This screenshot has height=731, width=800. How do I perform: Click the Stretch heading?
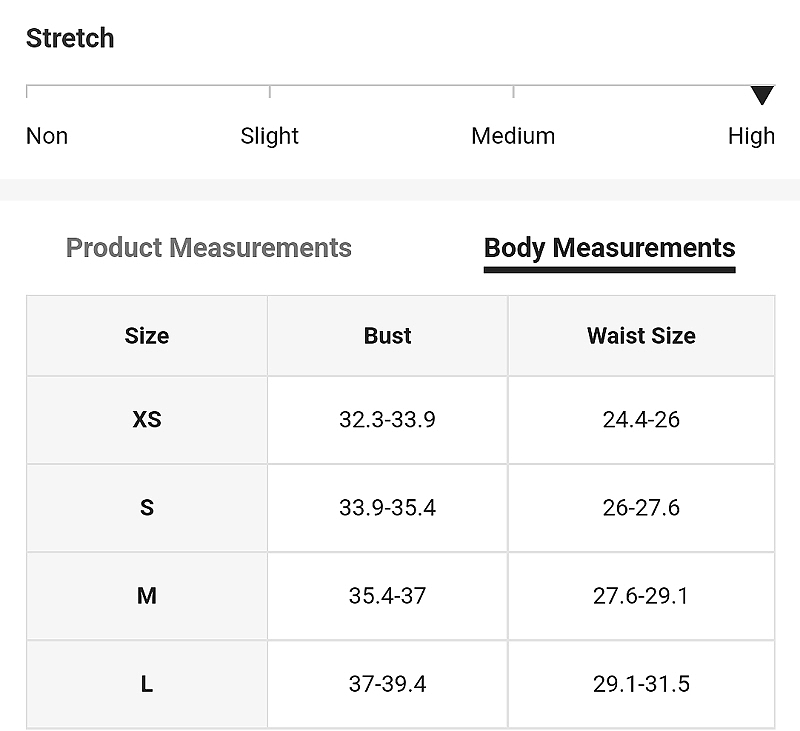coord(70,38)
